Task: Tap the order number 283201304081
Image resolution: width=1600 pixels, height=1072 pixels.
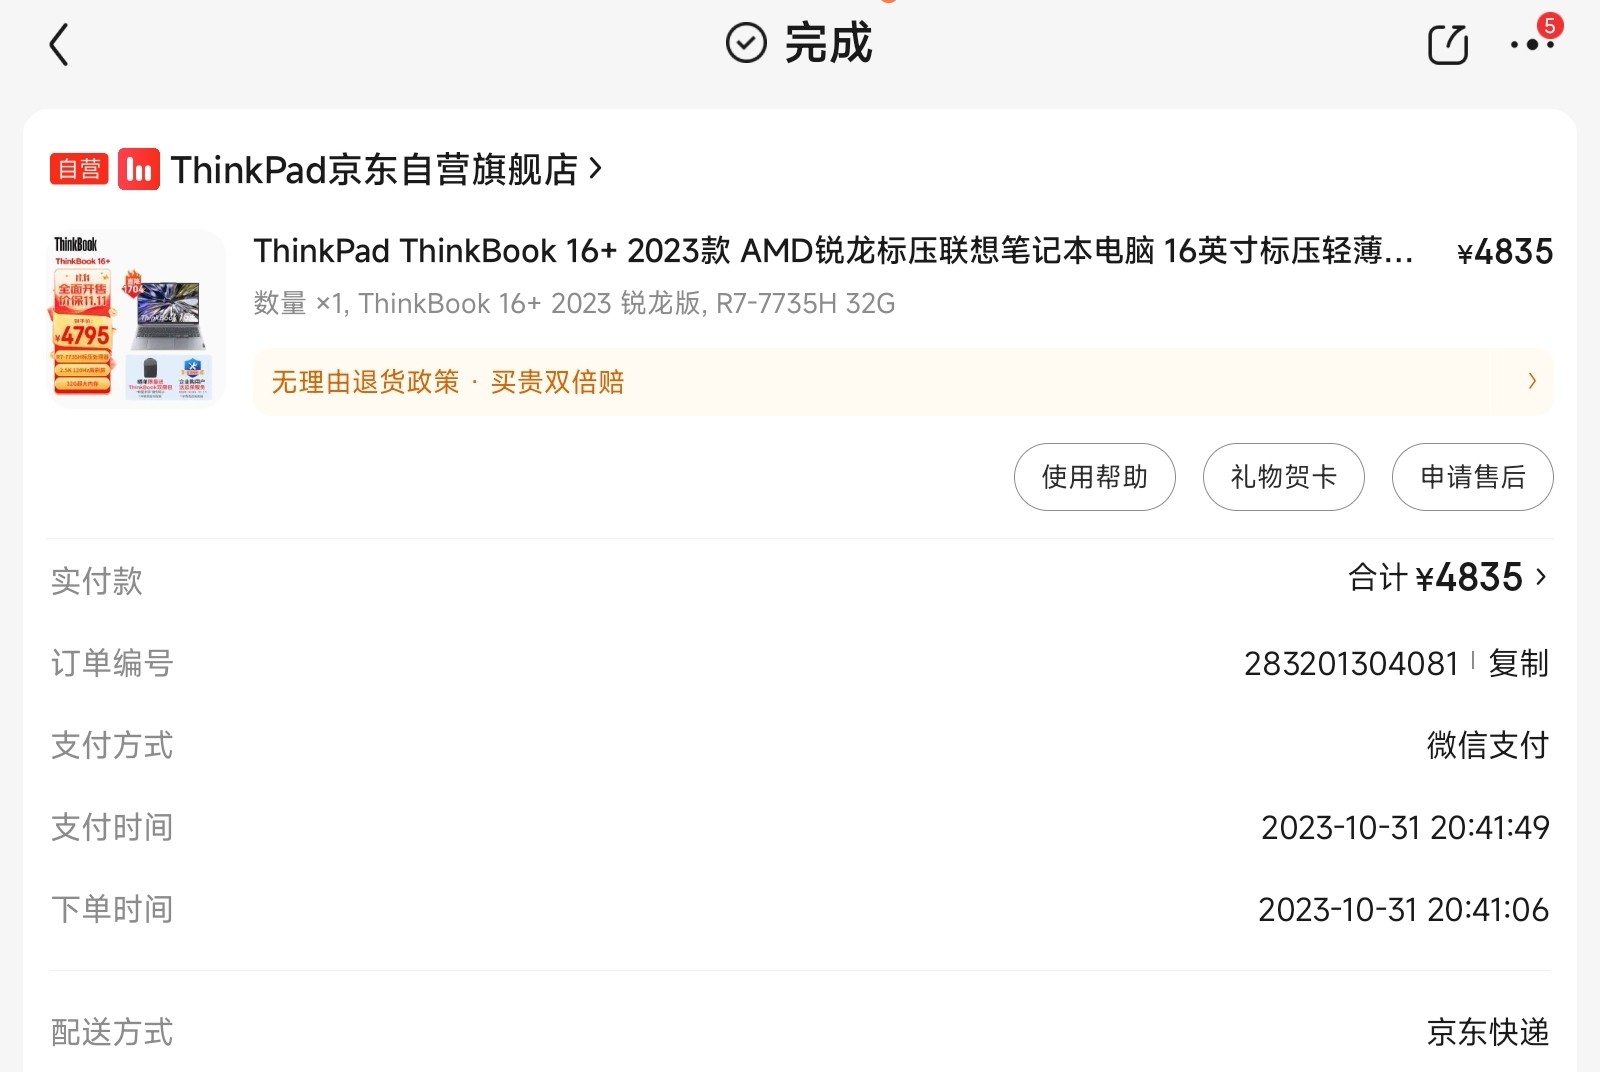Action: click(x=1351, y=663)
